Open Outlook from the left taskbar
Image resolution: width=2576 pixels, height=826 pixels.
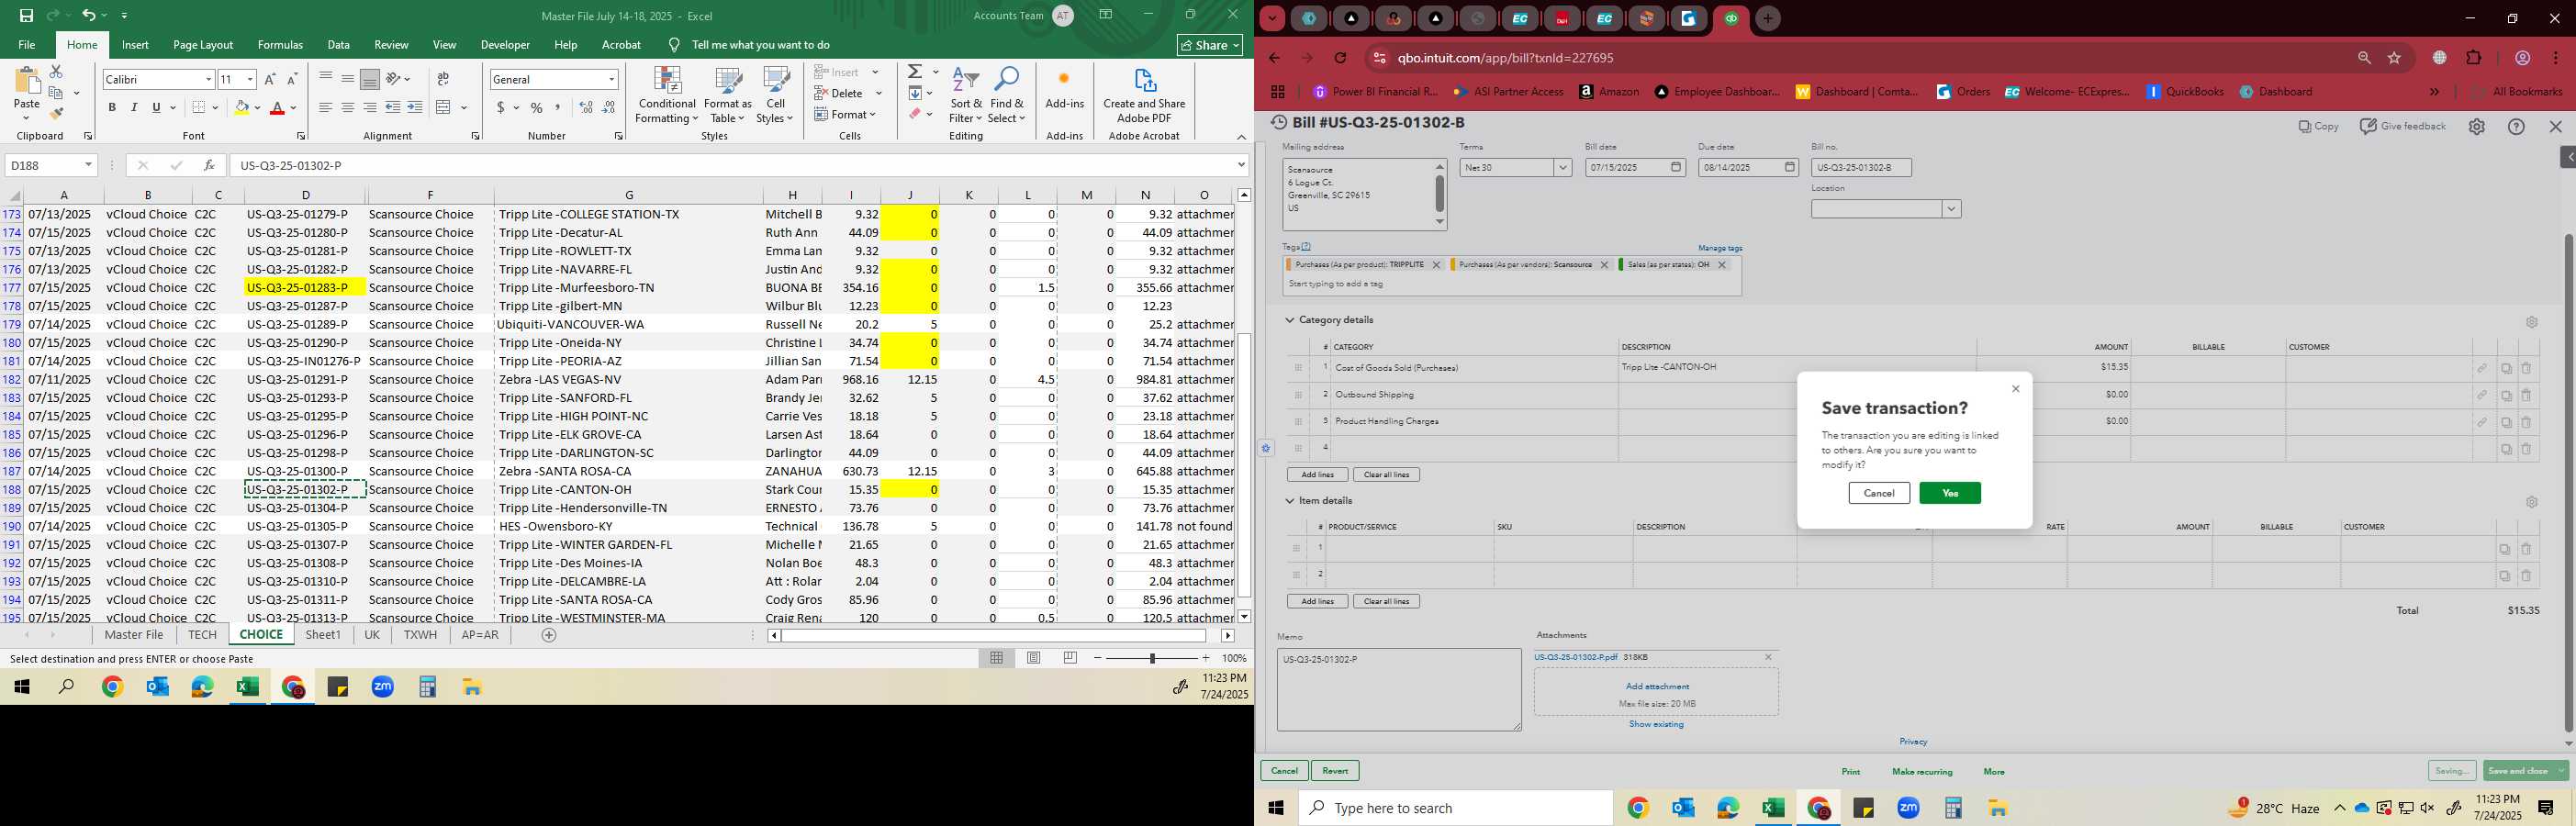[x=158, y=687]
